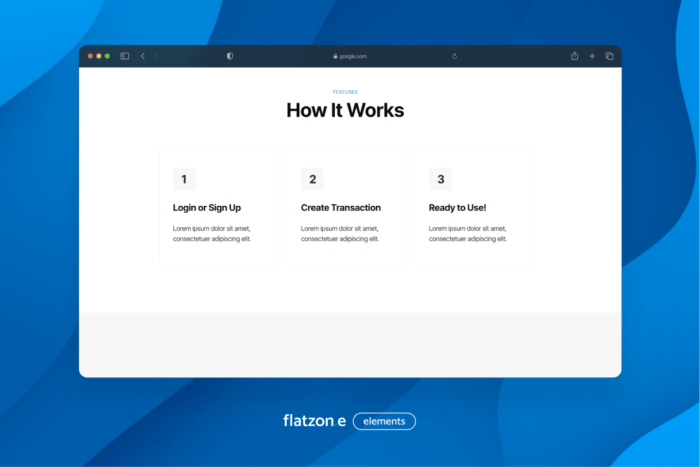Open the Share icon in the toolbar
The height and width of the screenshot is (468, 700).
575,56
